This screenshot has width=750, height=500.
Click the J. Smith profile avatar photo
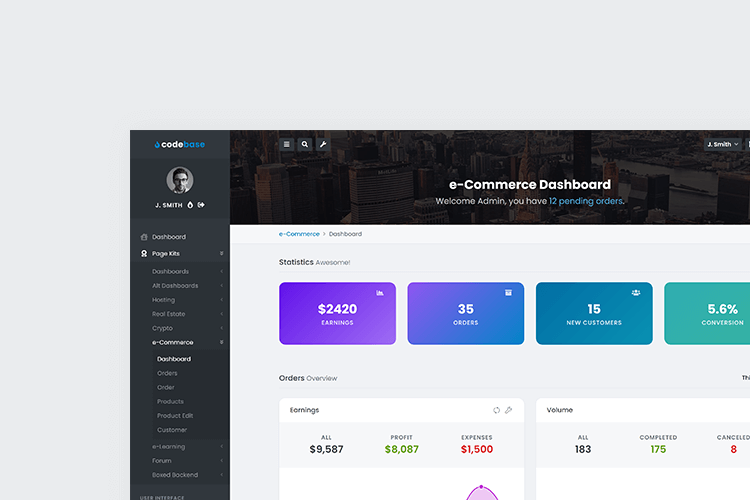[x=180, y=180]
